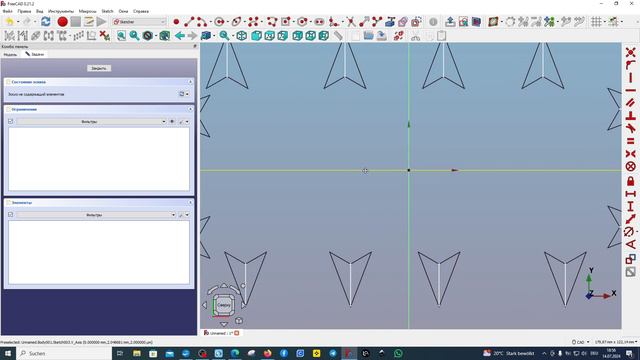640x360 pixels.
Task: Select the Create slot tool
Action: (319, 22)
